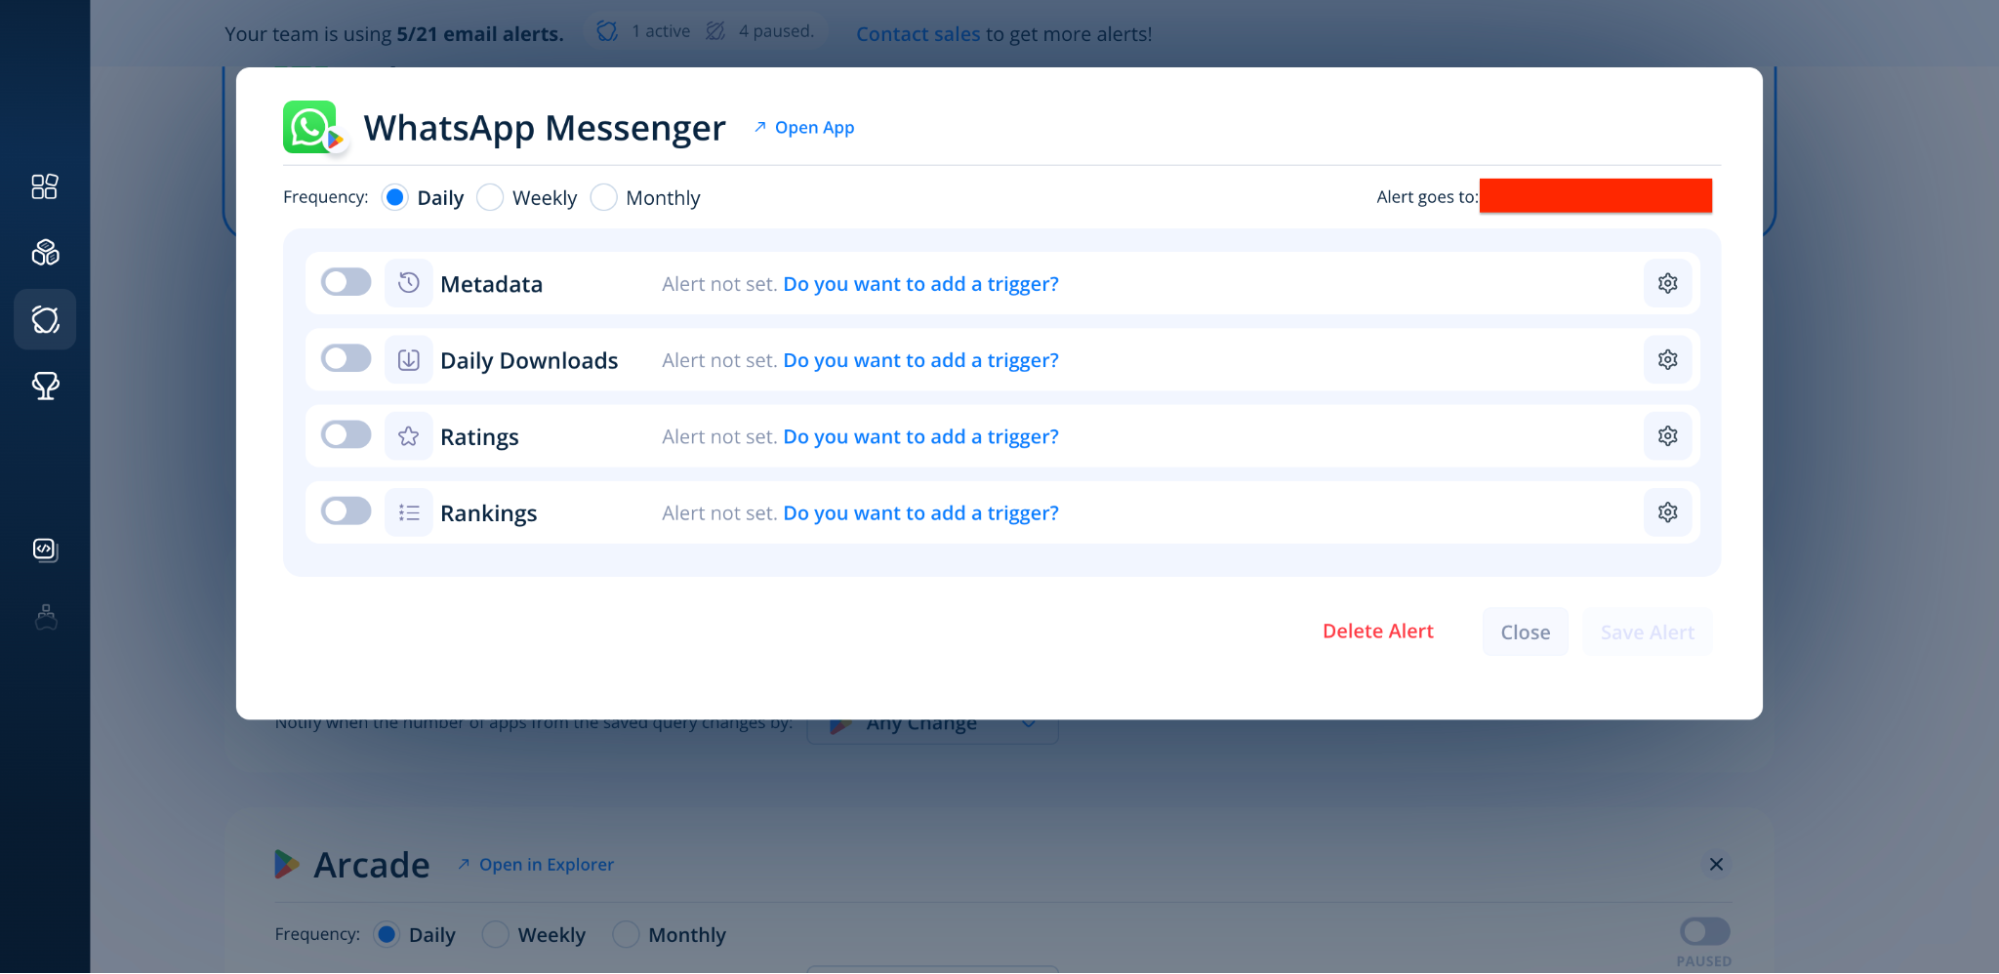
Task: Select Monthly frequency for WhatsApp Messenger
Action: 604,198
